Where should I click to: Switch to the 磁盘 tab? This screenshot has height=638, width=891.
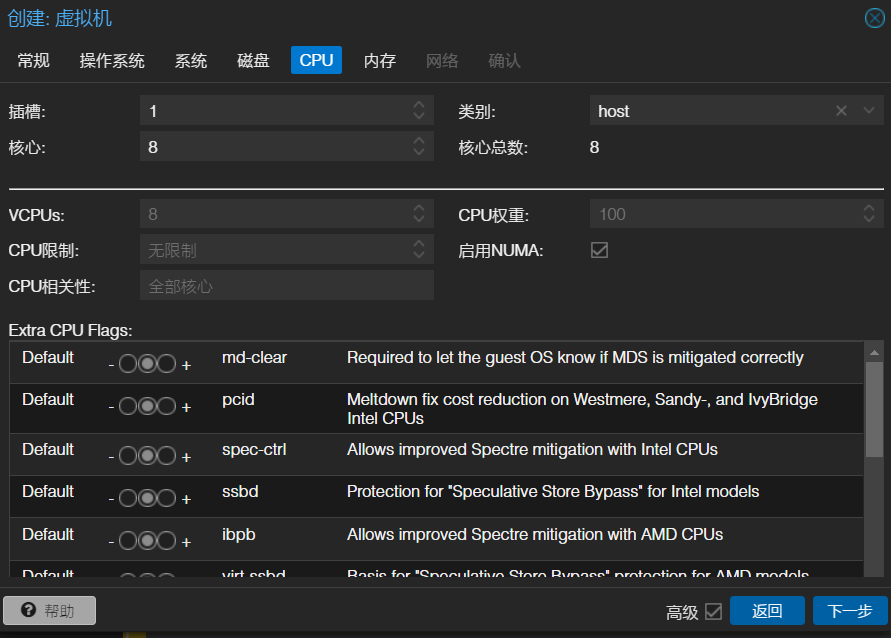pyautogui.click(x=253, y=60)
